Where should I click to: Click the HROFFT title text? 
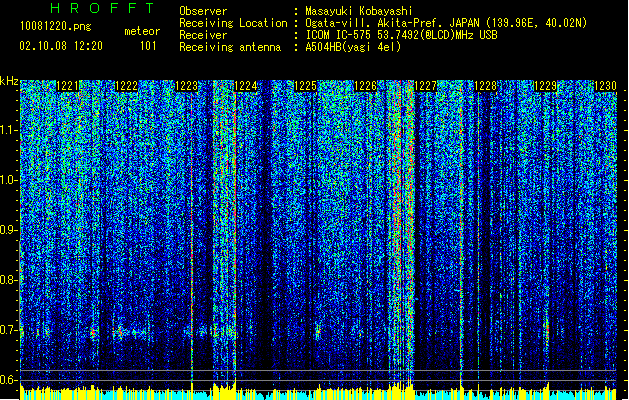click(x=103, y=8)
